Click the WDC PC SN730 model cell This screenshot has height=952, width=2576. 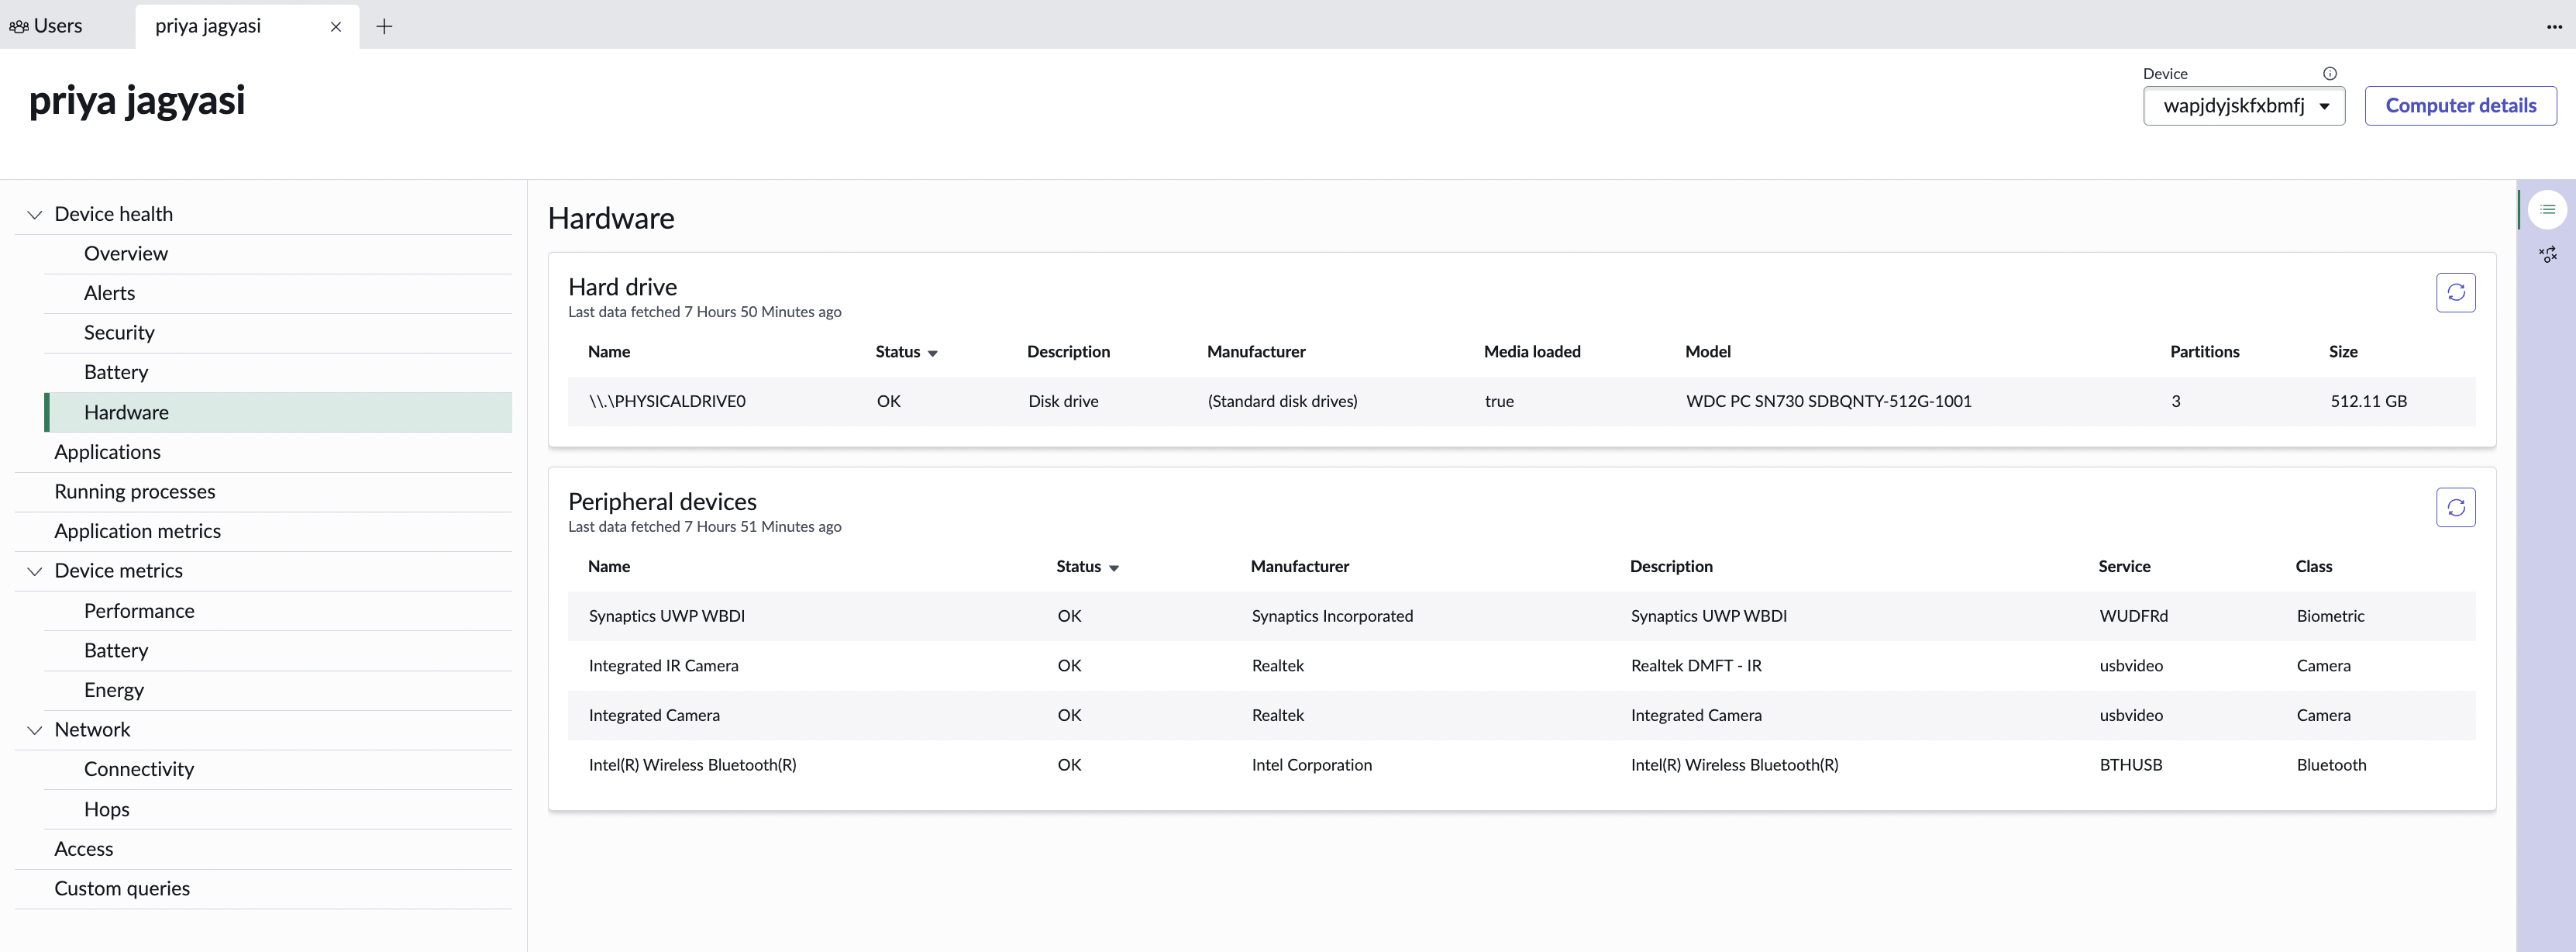(1828, 402)
